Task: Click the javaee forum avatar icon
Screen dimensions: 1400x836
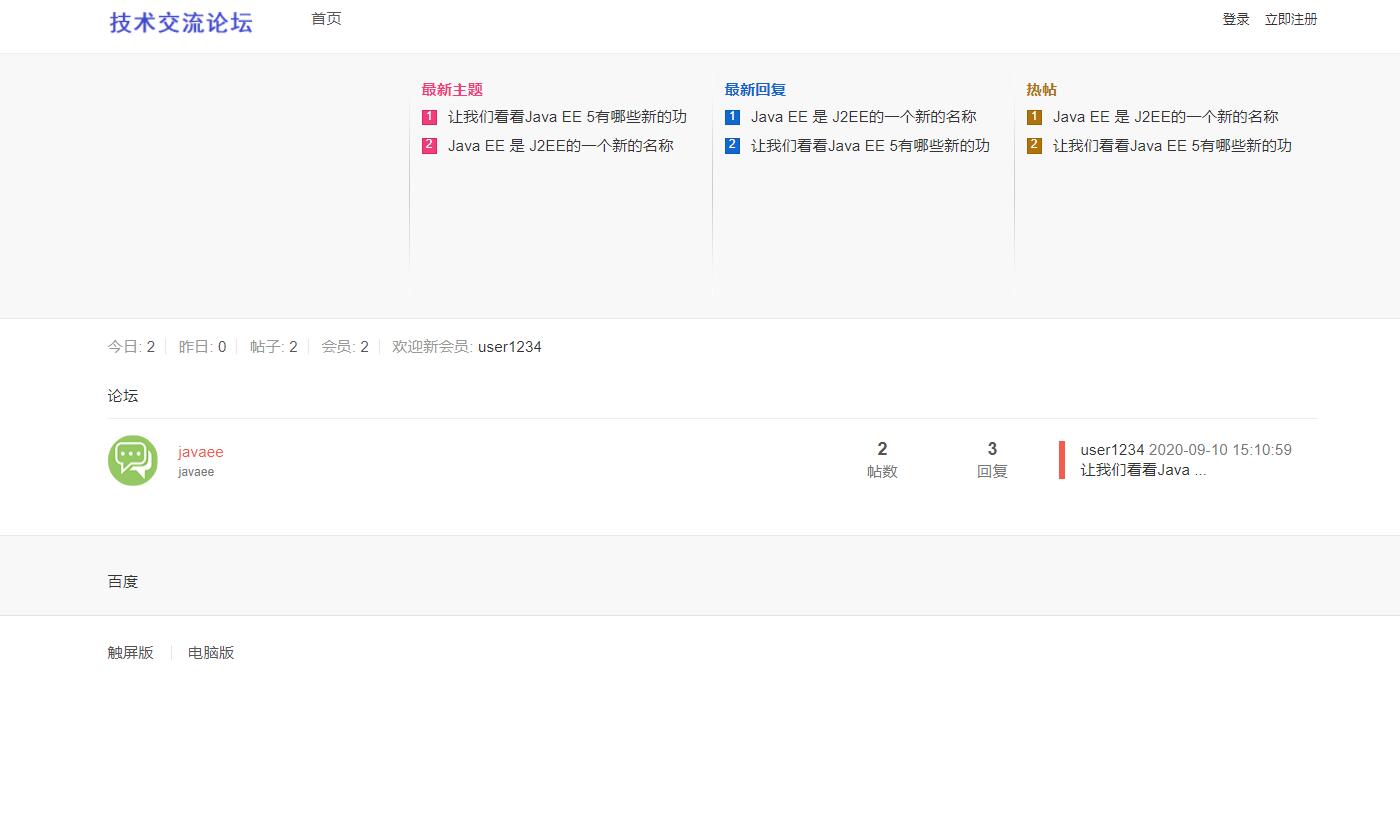Action: tap(133, 460)
